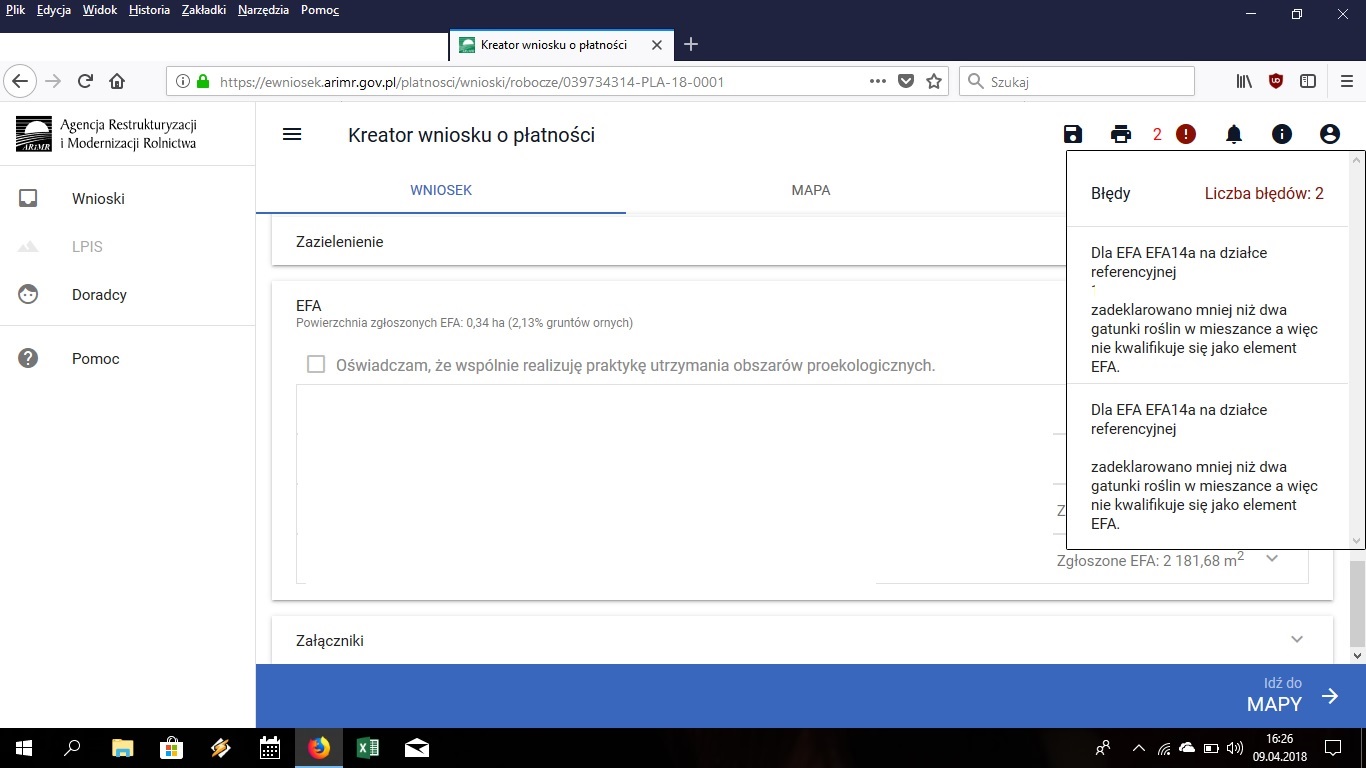Check the shared EFA practice declaration checkbox

click(x=316, y=365)
